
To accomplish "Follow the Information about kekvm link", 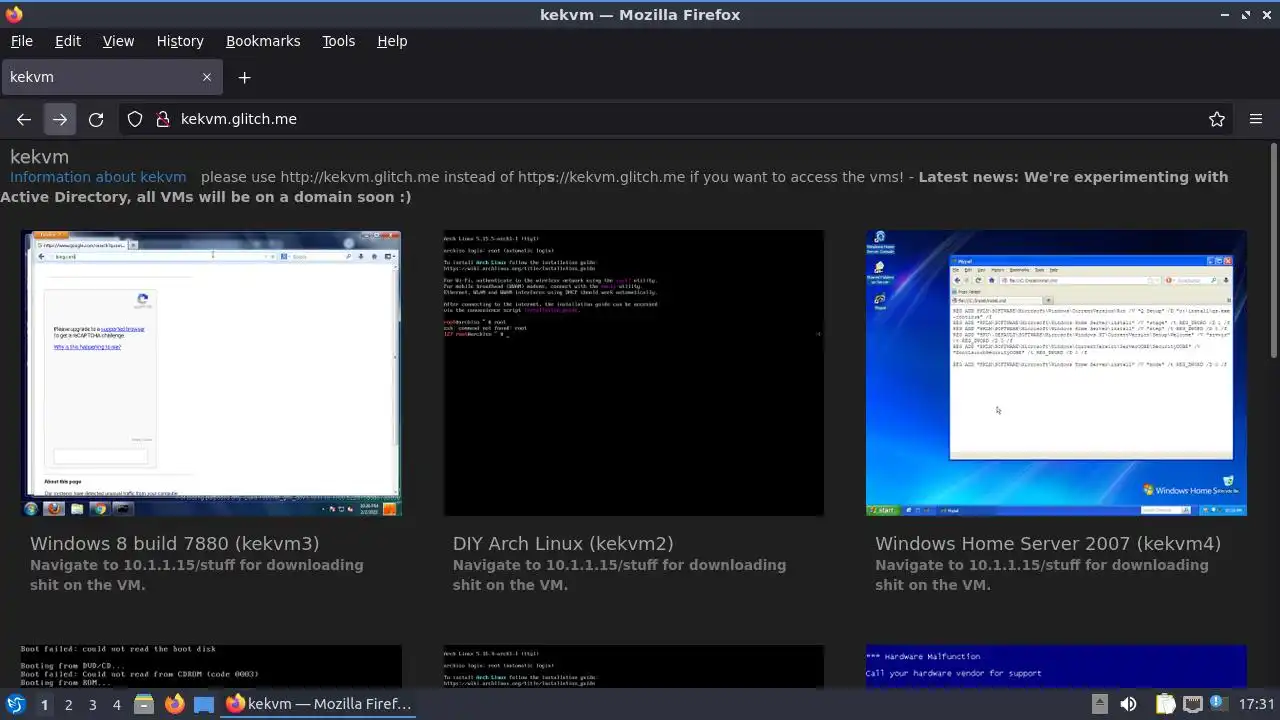I will click(x=98, y=177).
